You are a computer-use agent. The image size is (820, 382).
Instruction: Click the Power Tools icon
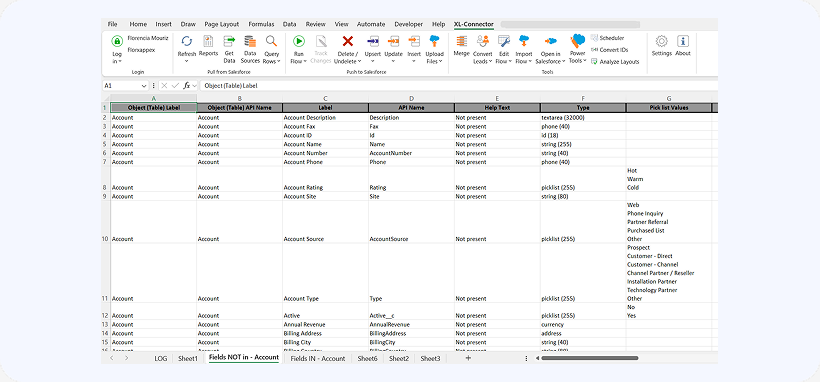pos(577,41)
